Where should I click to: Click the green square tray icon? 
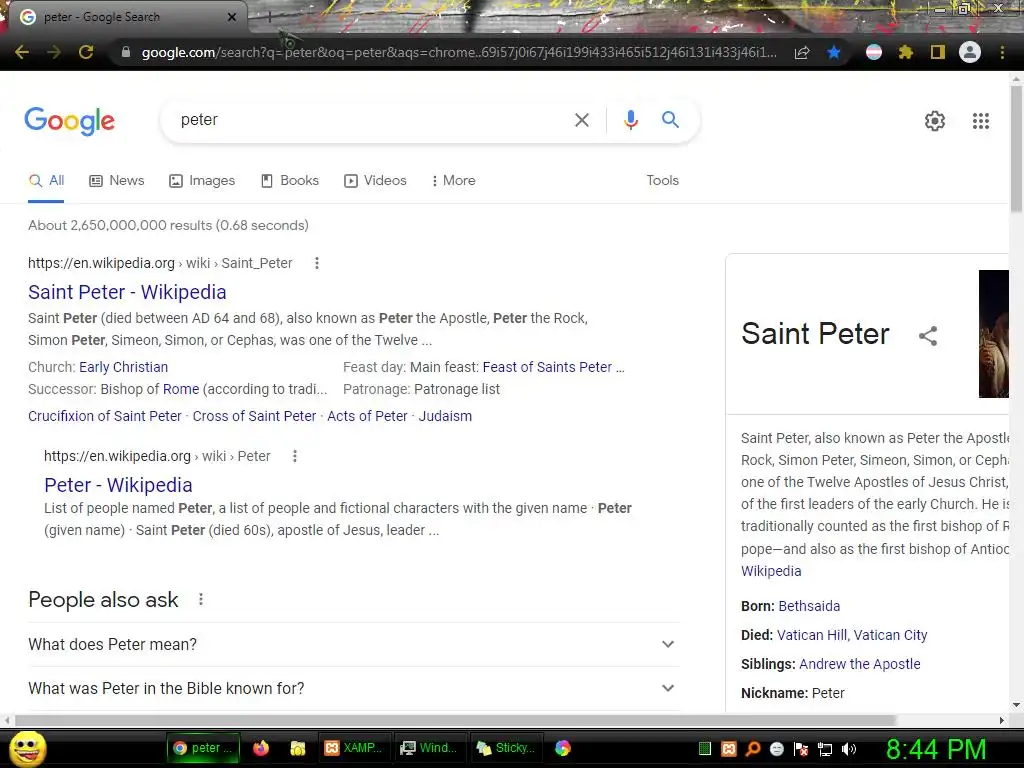pyautogui.click(x=705, y=749)
